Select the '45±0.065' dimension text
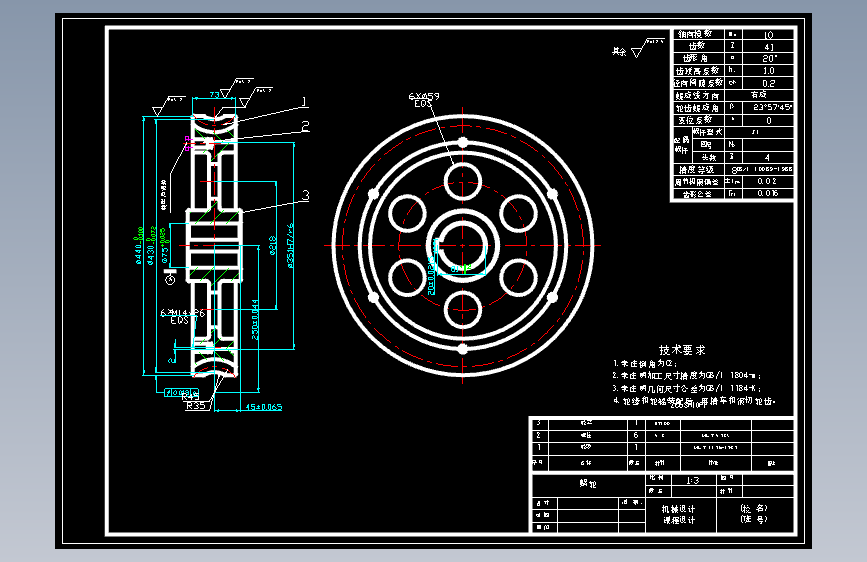Viewport: 867px width, 562px height. [x=264, y=407]
